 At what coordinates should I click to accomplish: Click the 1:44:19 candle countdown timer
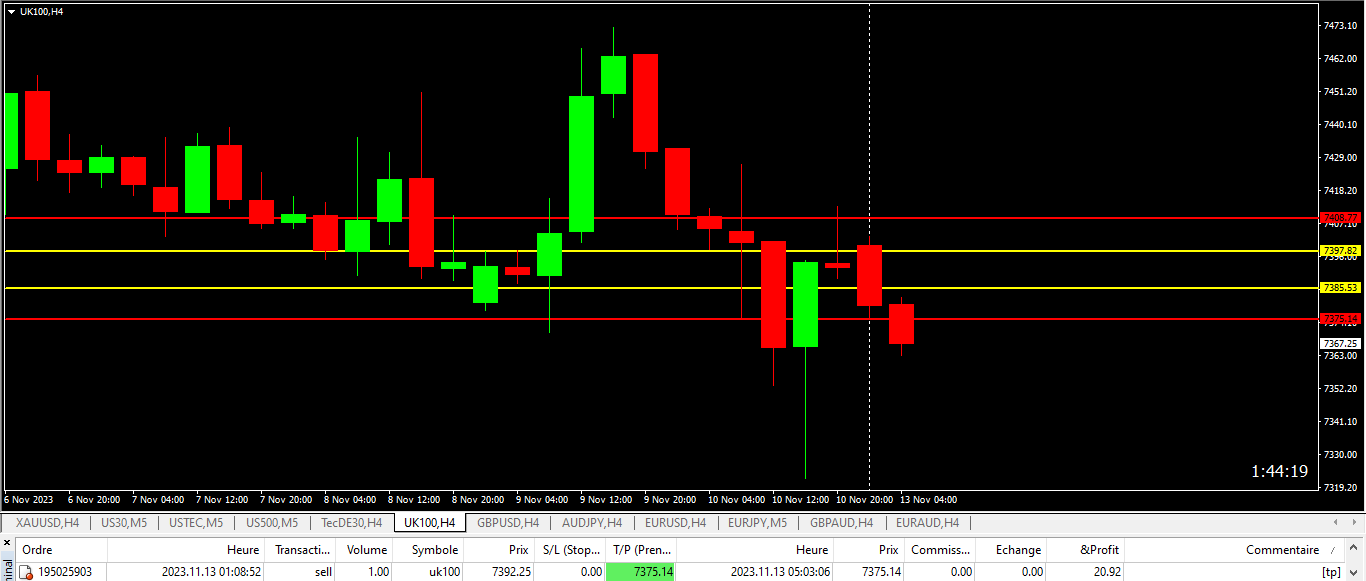point(1279,471)
